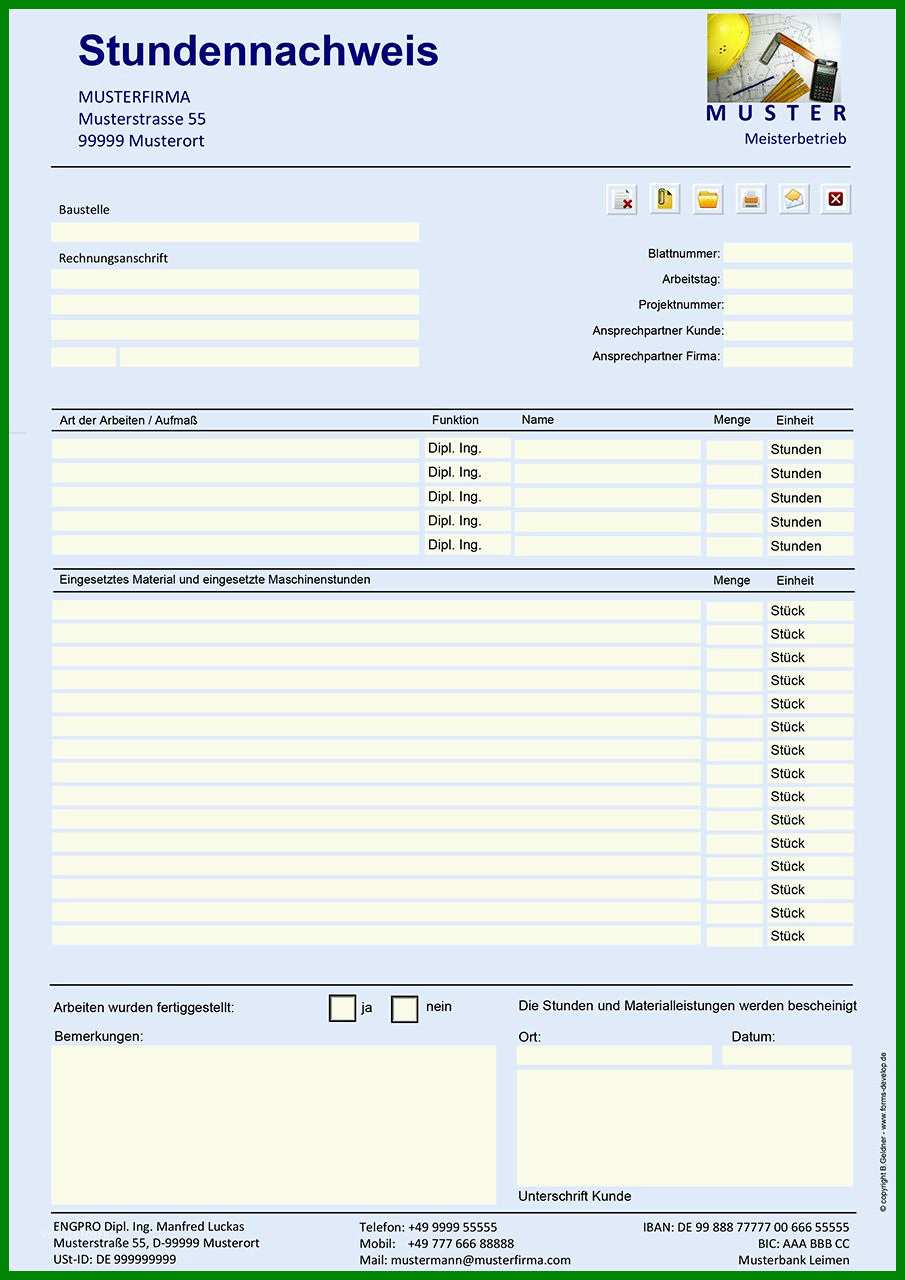905x1280 pixels.
Task: Click the "BIC: AAA BBB CC" footer entry
Action: click(804, 1243)
